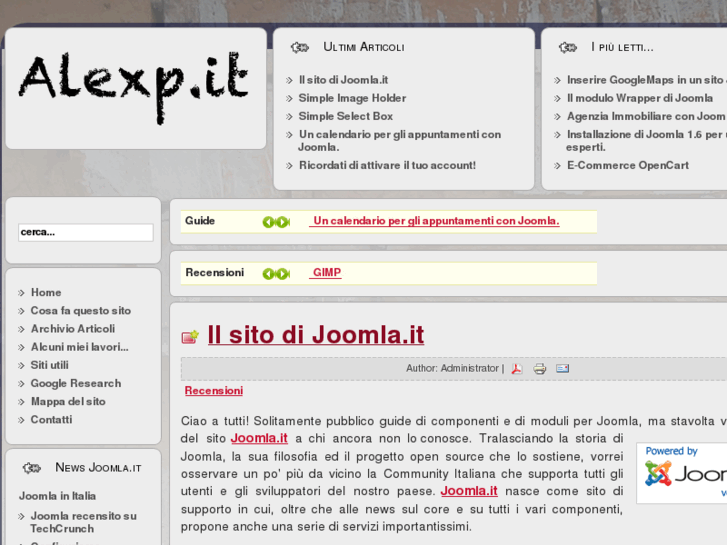Open Inserire GoogleMaps in un sito link
The width and height of the screenshot is (727, 545).
(646, 80)
